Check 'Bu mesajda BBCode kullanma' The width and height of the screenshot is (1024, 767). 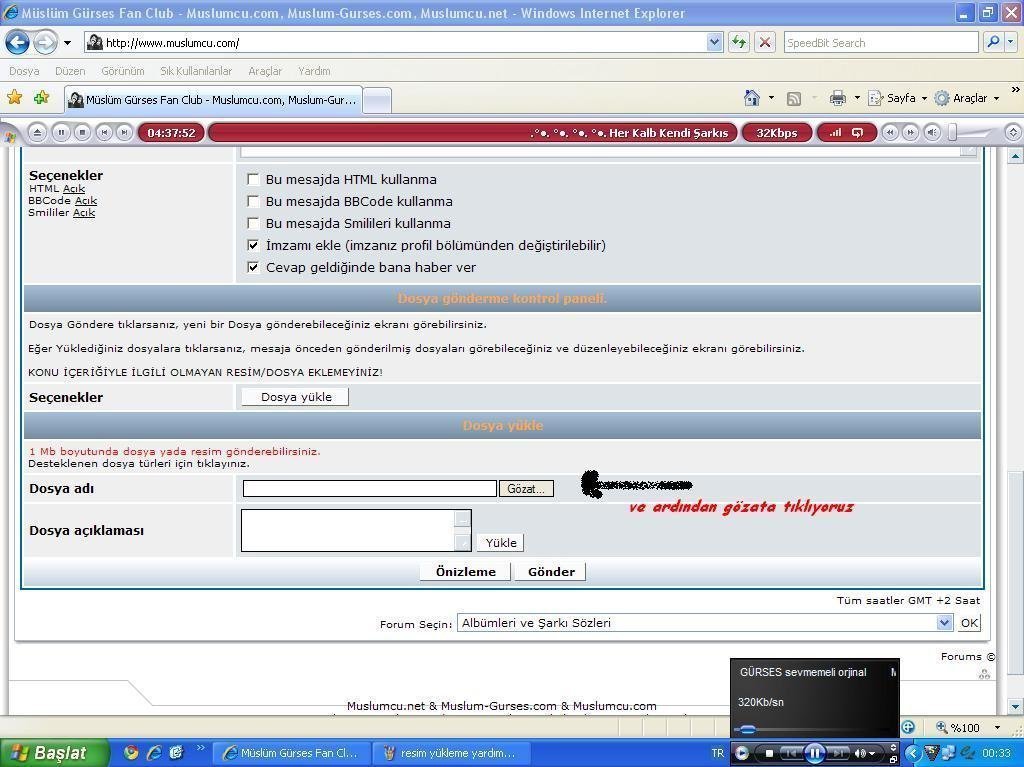click(253, 201)
